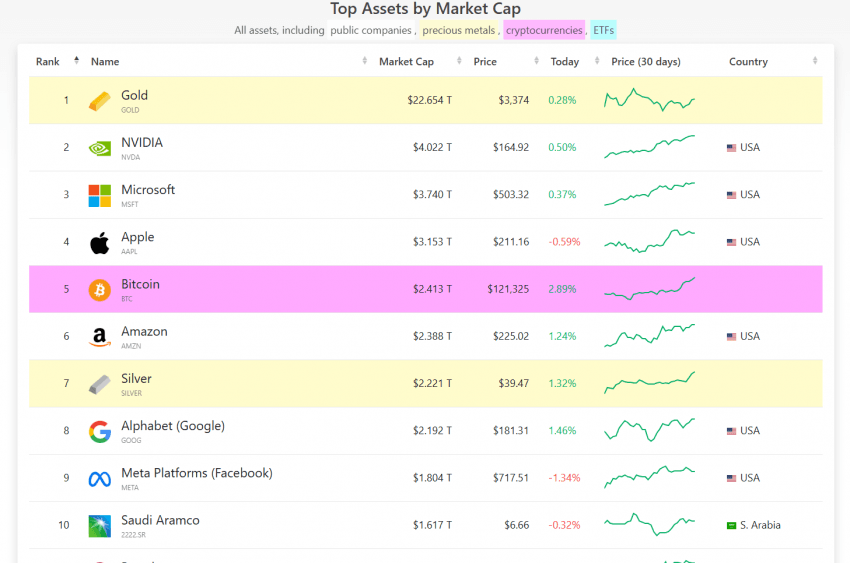Open the Amazon company link
Image resolution: width=850 pixels, height=563 pixels.
(x=144, y=332)
